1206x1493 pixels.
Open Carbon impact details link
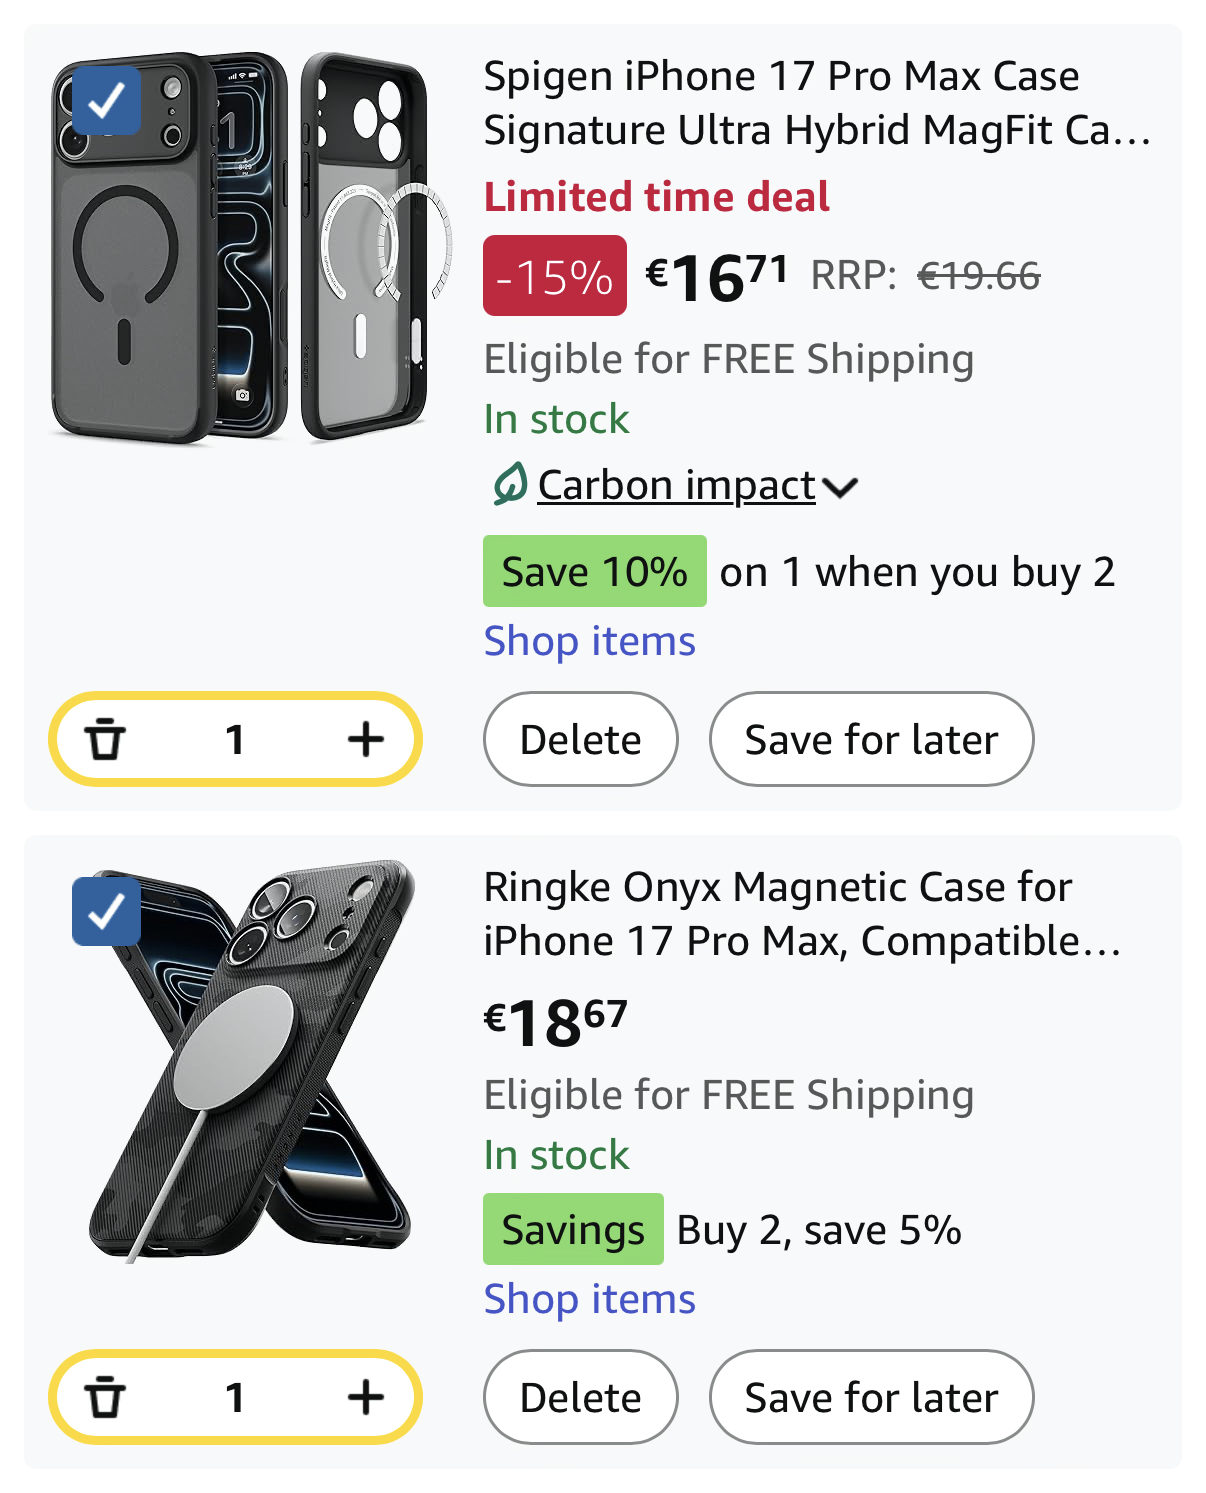coord(676,486)
